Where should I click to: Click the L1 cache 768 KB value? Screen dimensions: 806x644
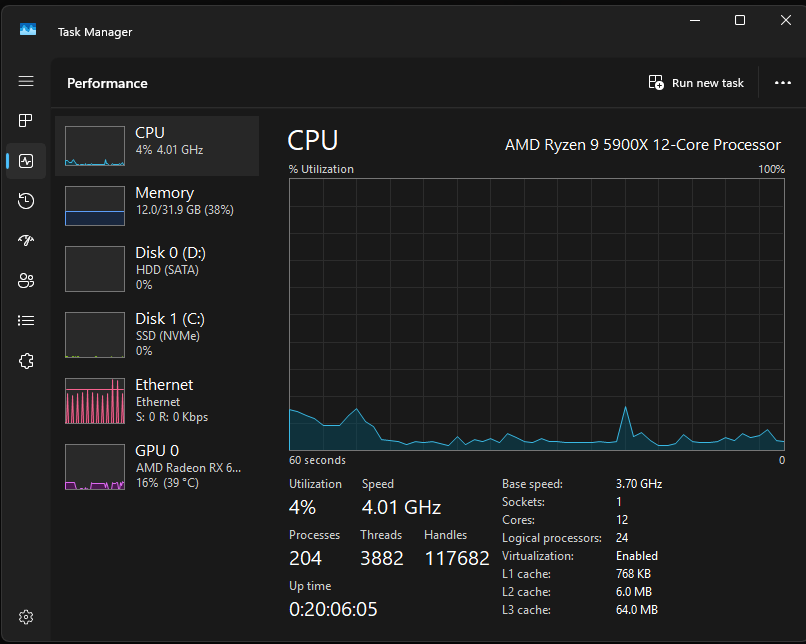633,574
